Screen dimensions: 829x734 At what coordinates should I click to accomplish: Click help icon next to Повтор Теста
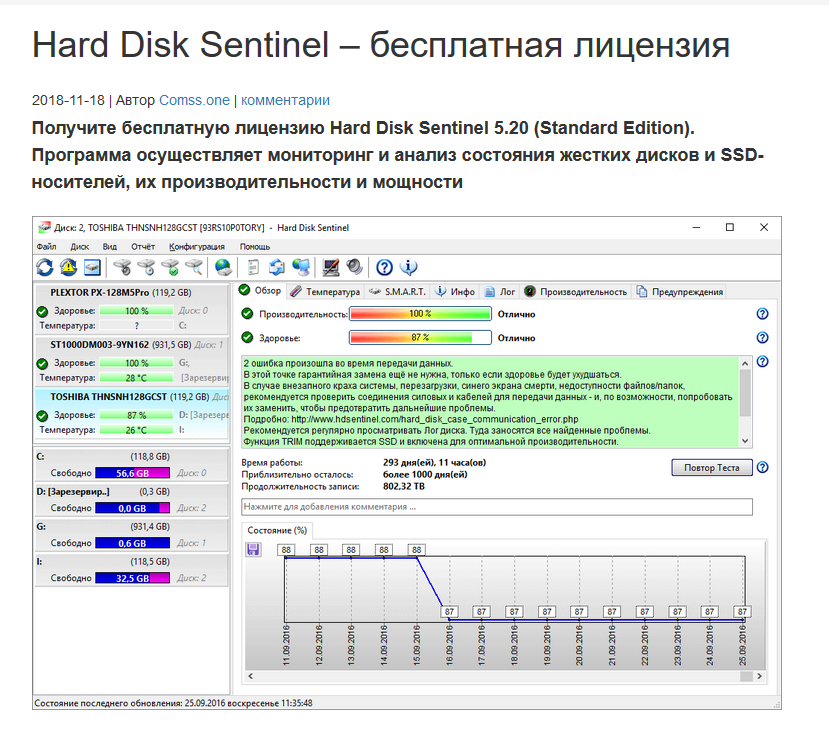762,467
